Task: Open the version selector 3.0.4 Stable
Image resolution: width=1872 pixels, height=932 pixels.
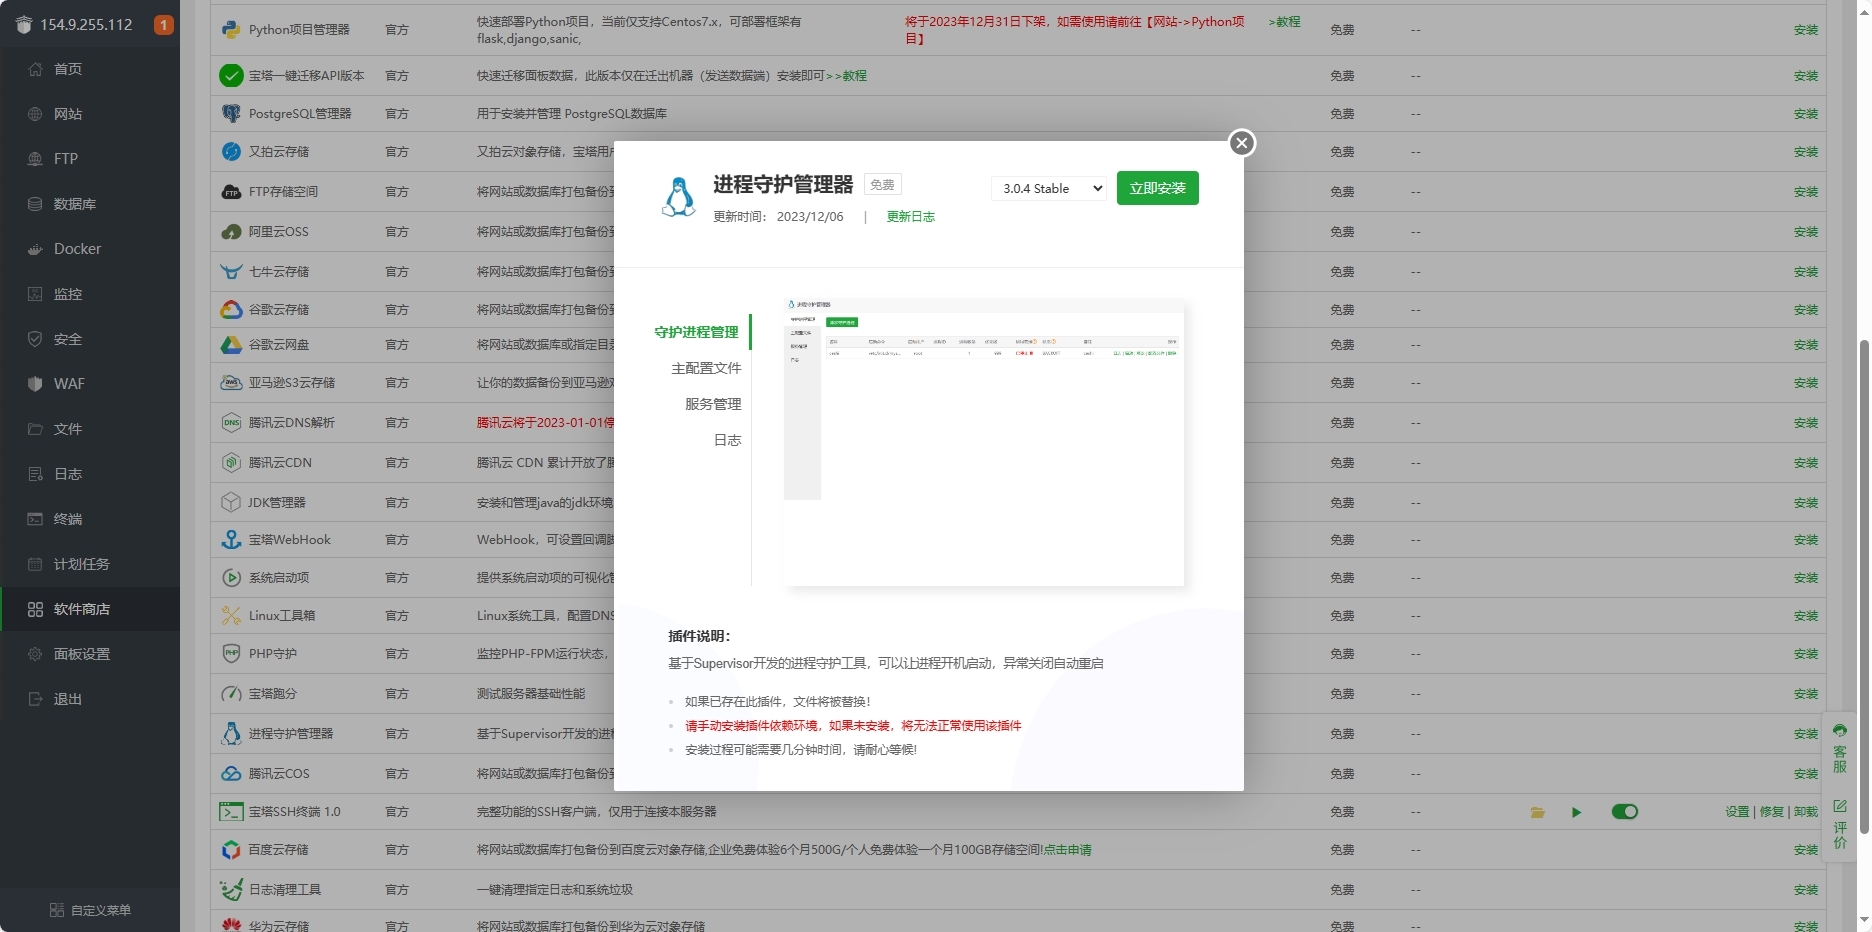Action: click(x=1050, y=188)
